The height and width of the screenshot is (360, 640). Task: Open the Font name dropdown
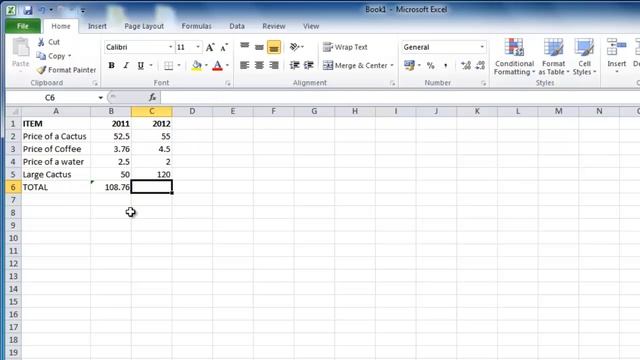(171, 47)
